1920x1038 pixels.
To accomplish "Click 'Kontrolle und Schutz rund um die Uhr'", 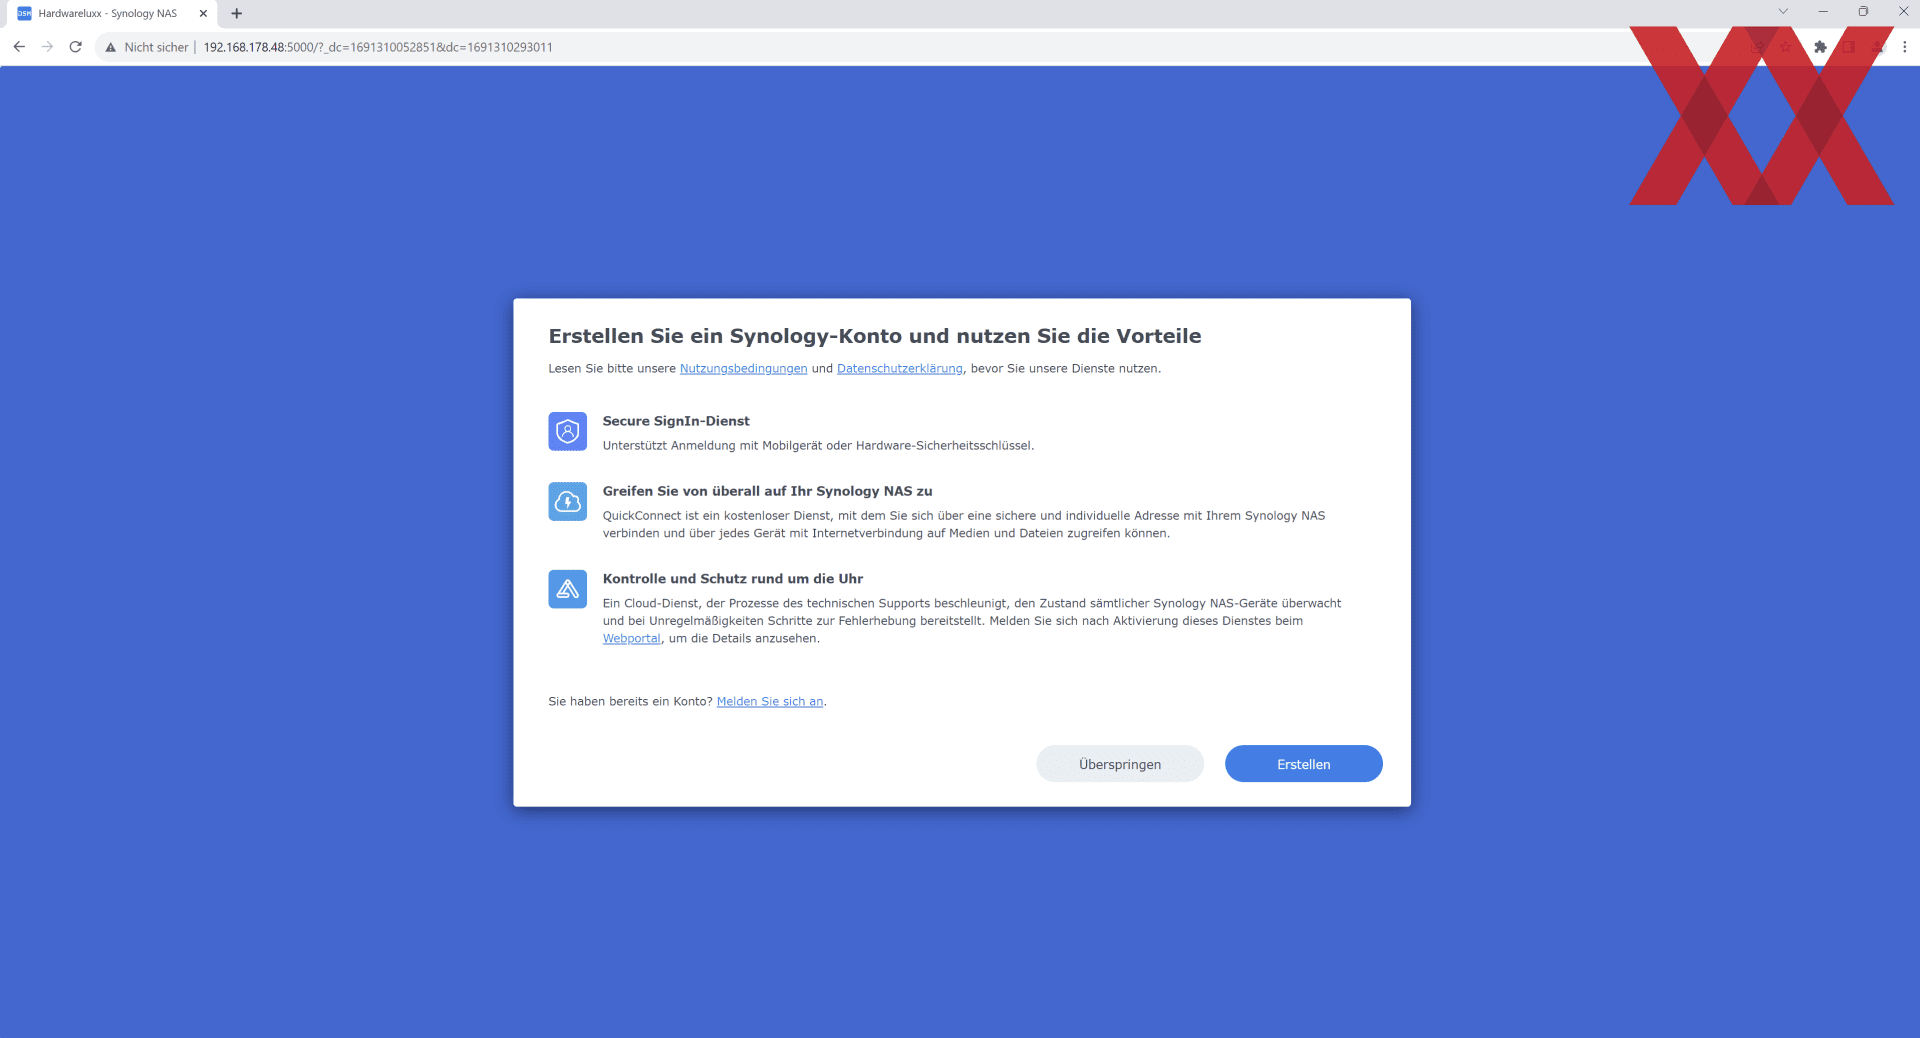I will tap(733, 579).
